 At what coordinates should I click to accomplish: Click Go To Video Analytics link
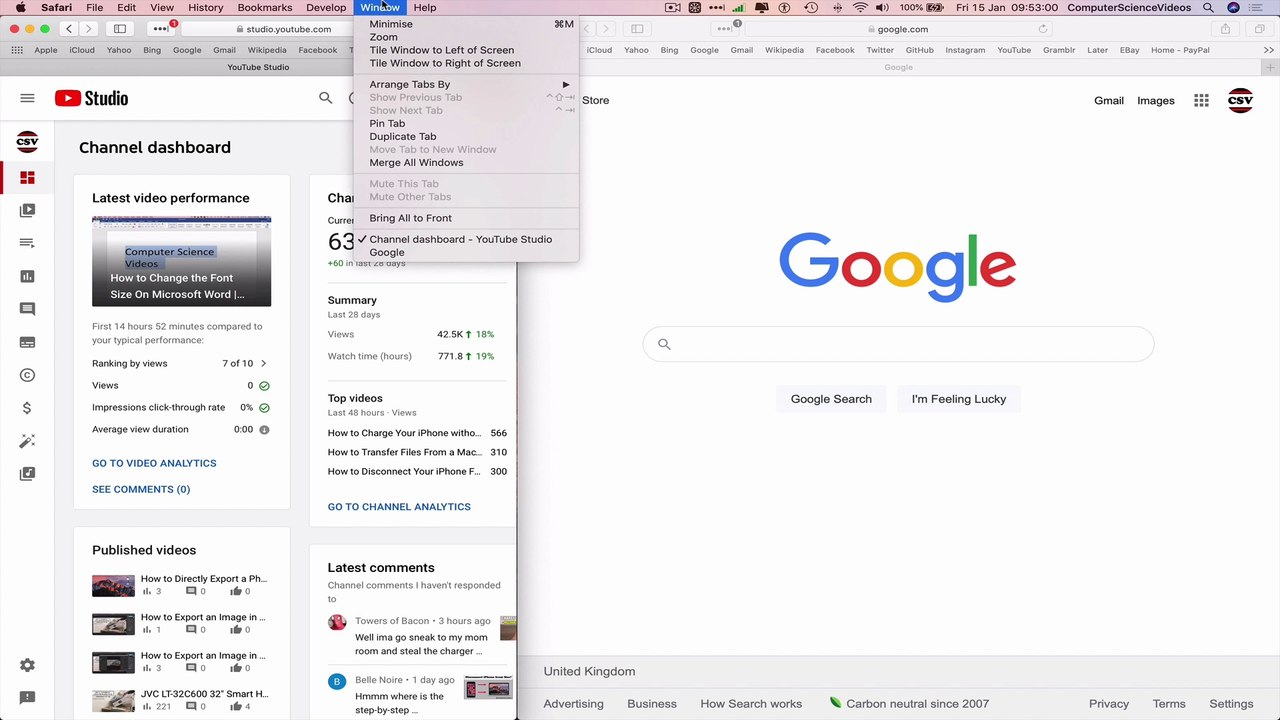point(154,463)
